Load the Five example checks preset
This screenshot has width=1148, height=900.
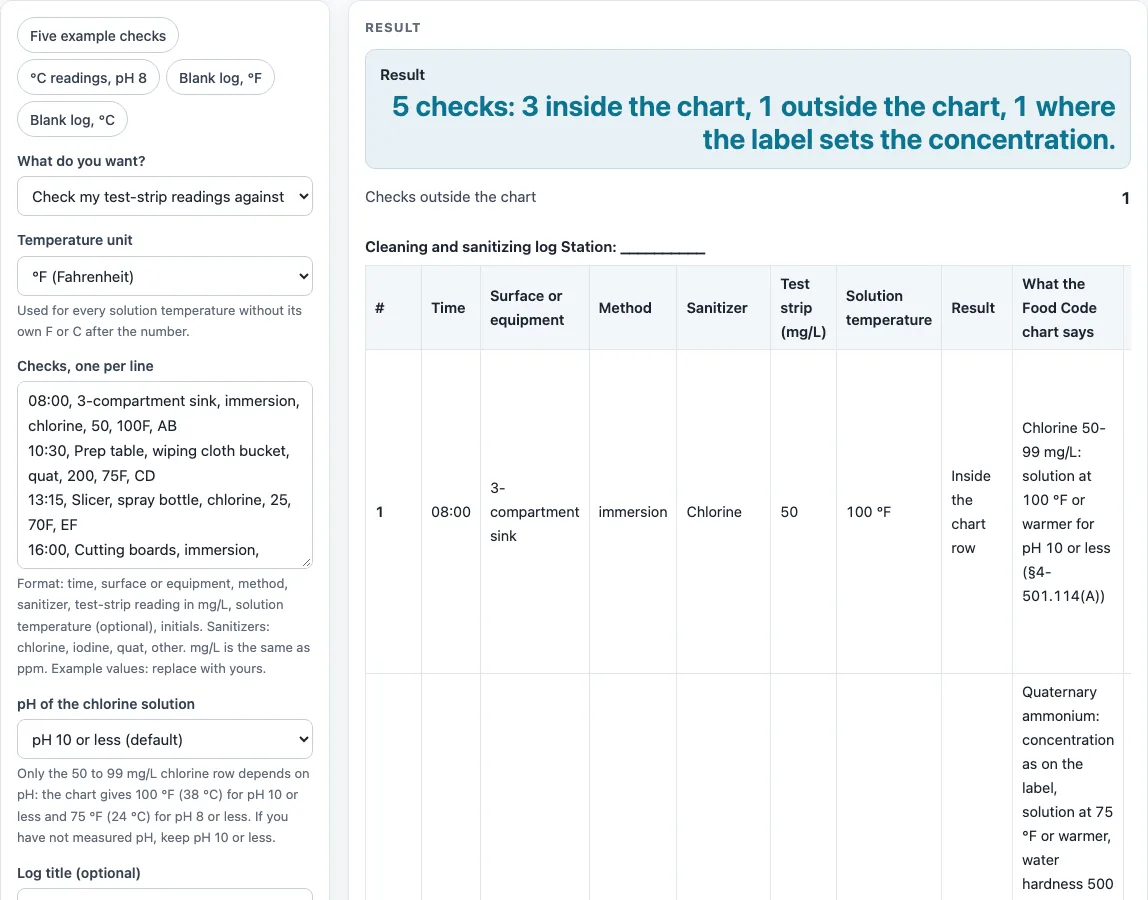coord(97,36)
